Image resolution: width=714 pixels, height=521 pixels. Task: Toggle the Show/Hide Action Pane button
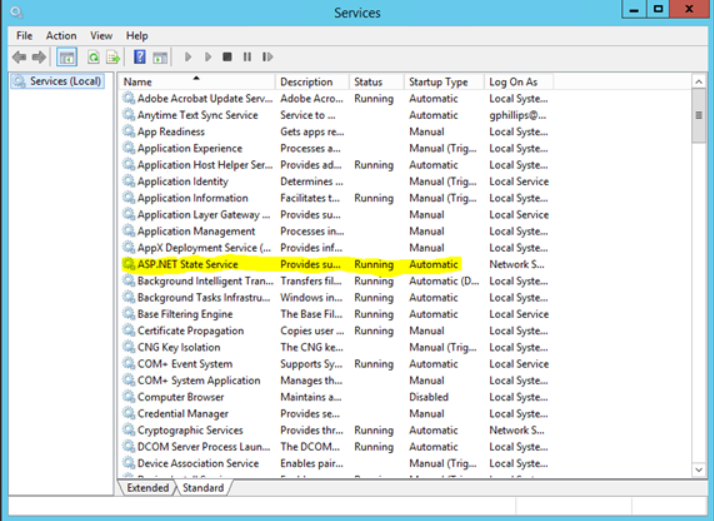pos(160,57)
